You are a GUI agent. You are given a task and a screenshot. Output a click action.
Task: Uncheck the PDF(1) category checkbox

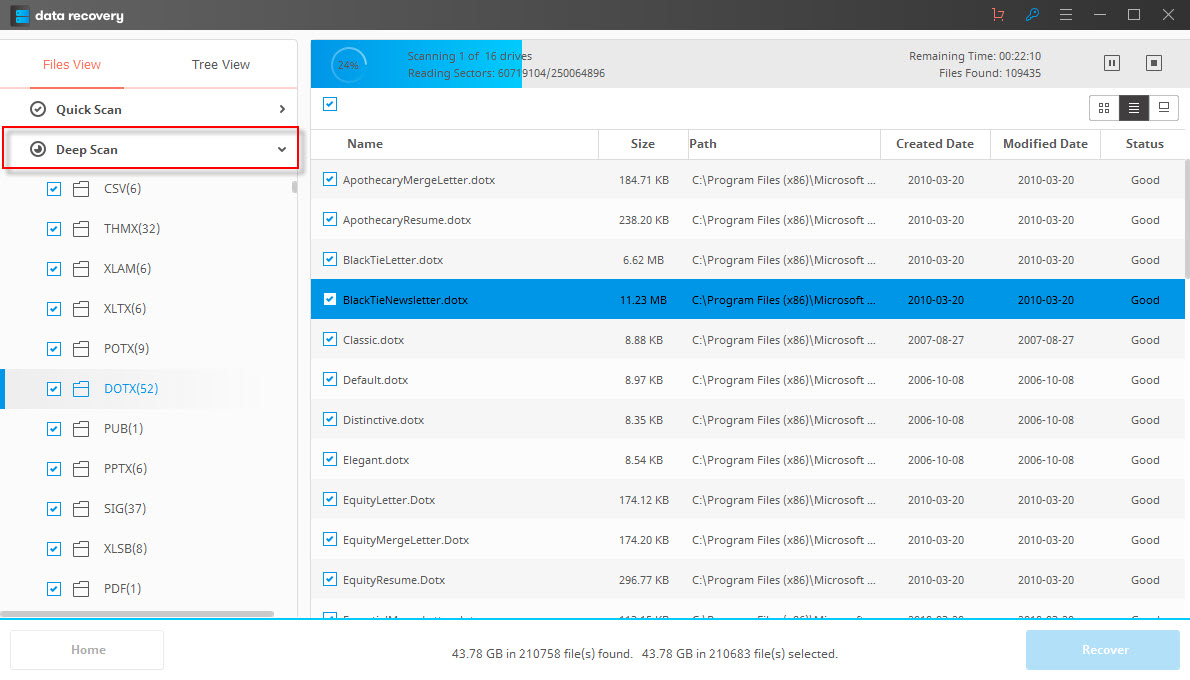[54, 589]
